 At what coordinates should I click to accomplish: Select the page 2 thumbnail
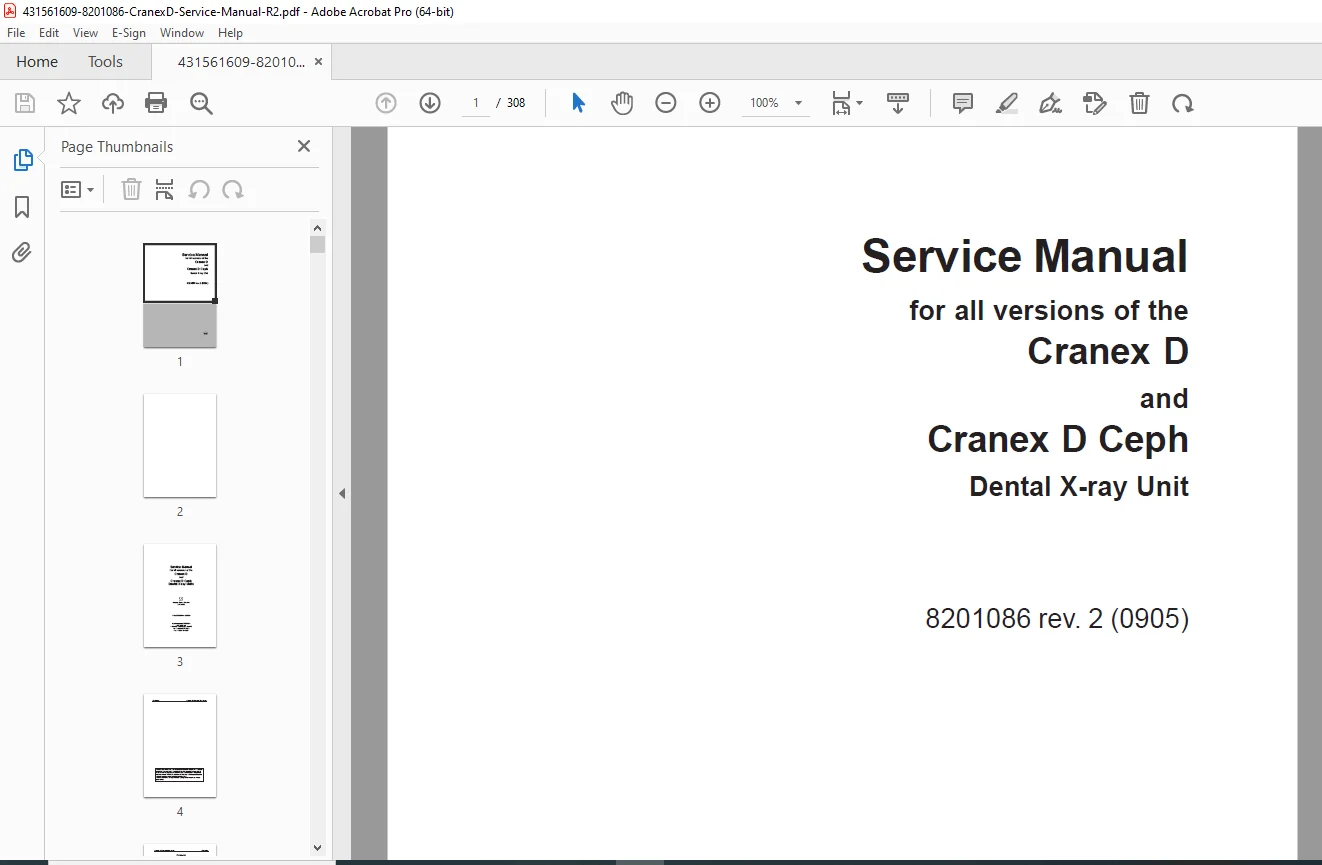[x=180, y=445]
